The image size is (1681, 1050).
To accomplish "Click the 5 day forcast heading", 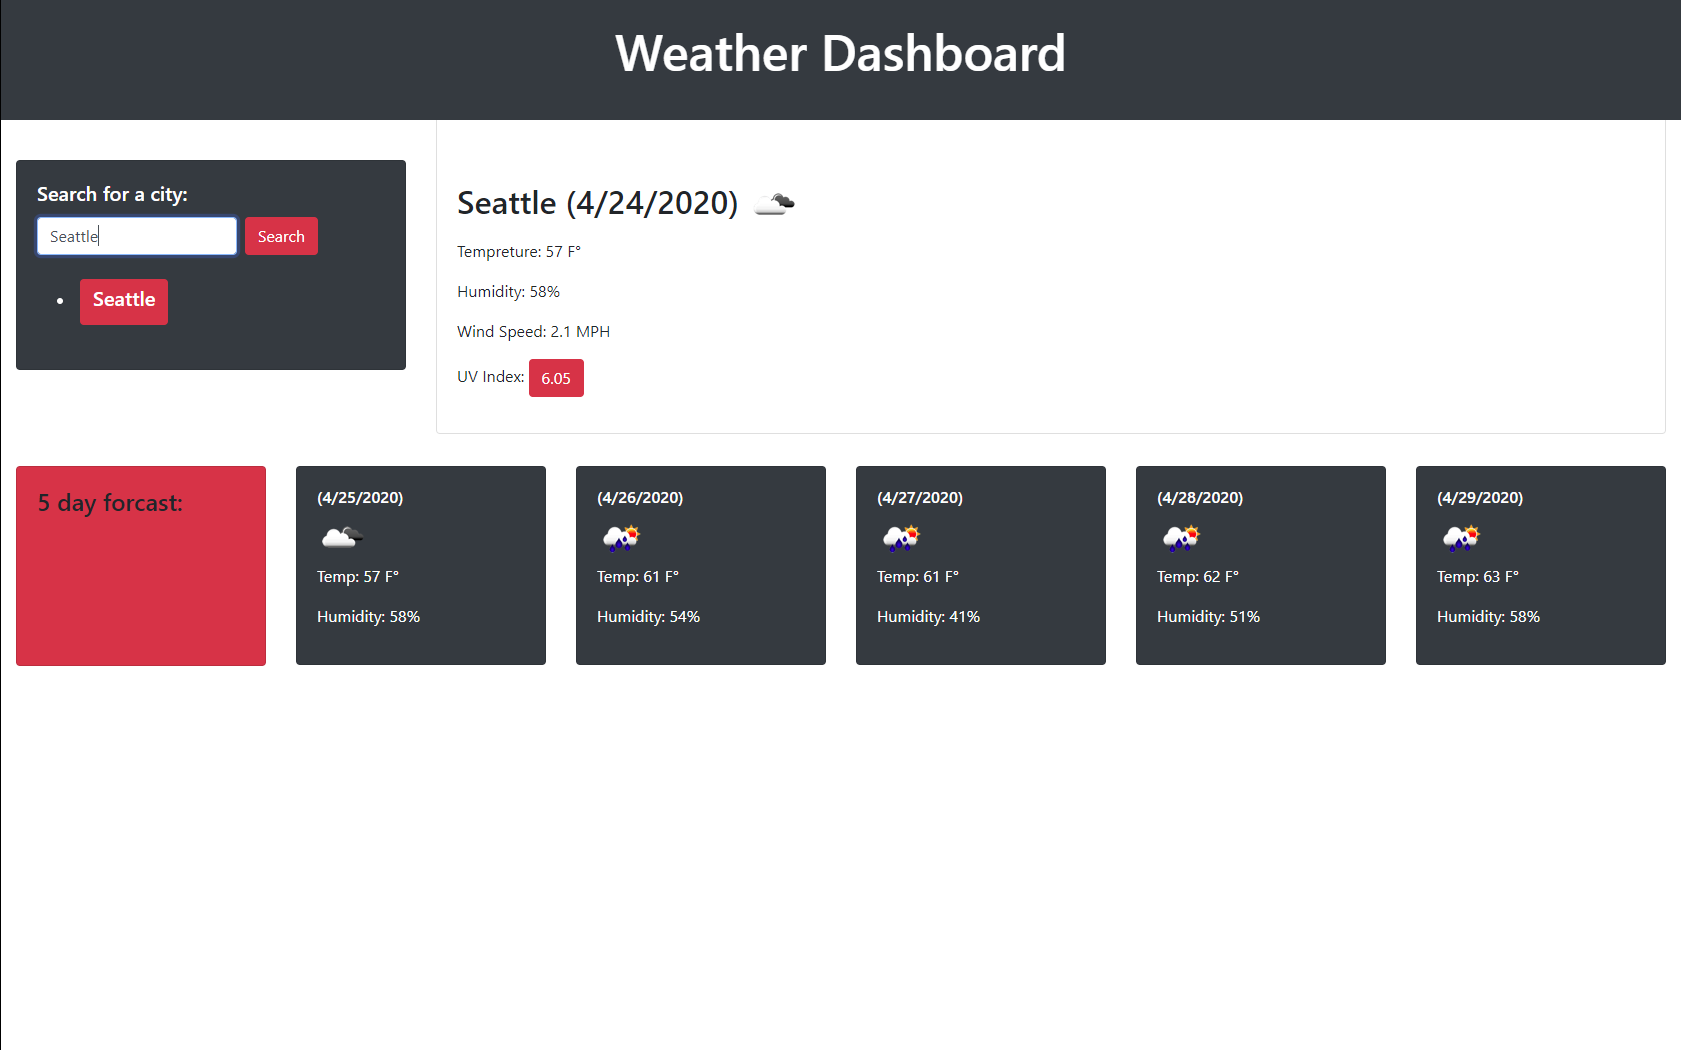I will point(110,503).
